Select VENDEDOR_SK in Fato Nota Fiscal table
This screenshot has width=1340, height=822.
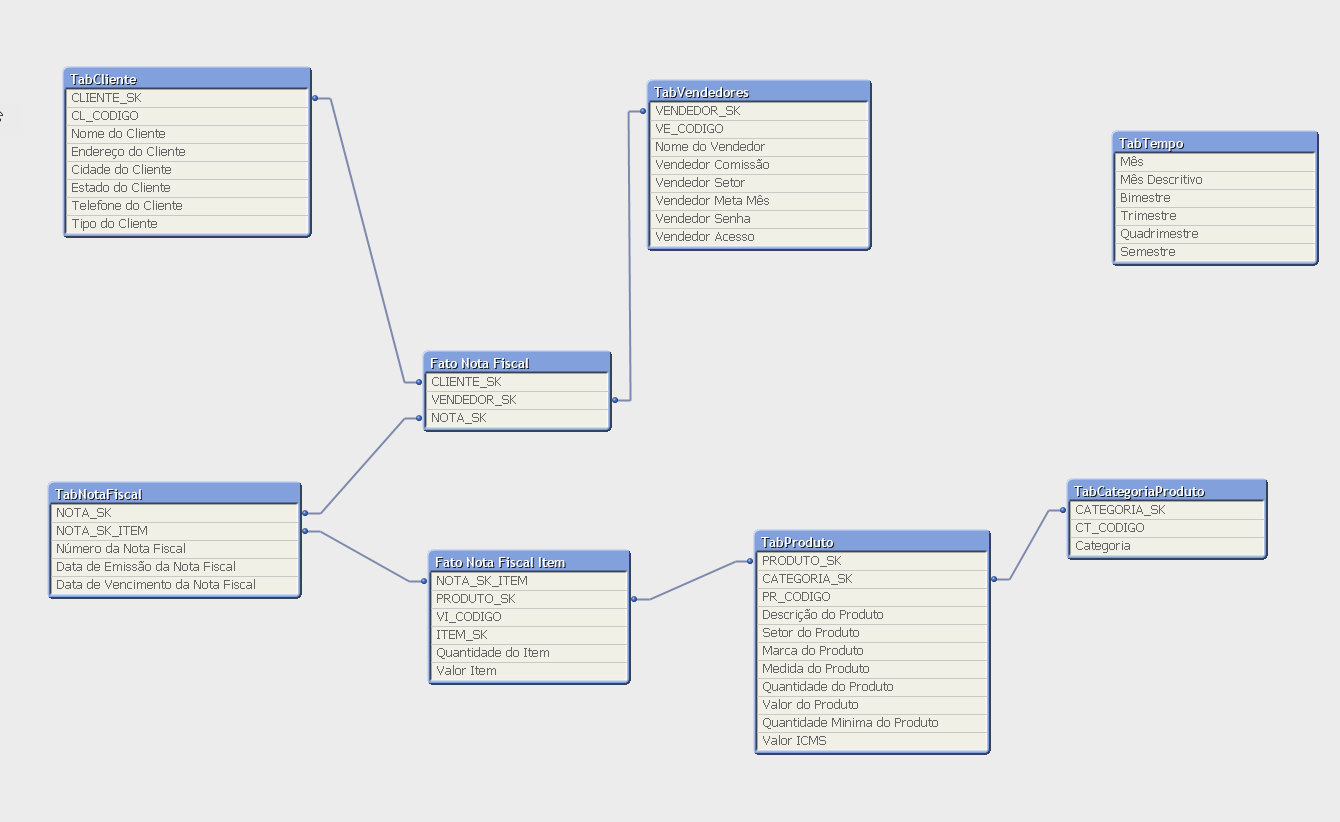pyautogui.click(x=517, y=400)
